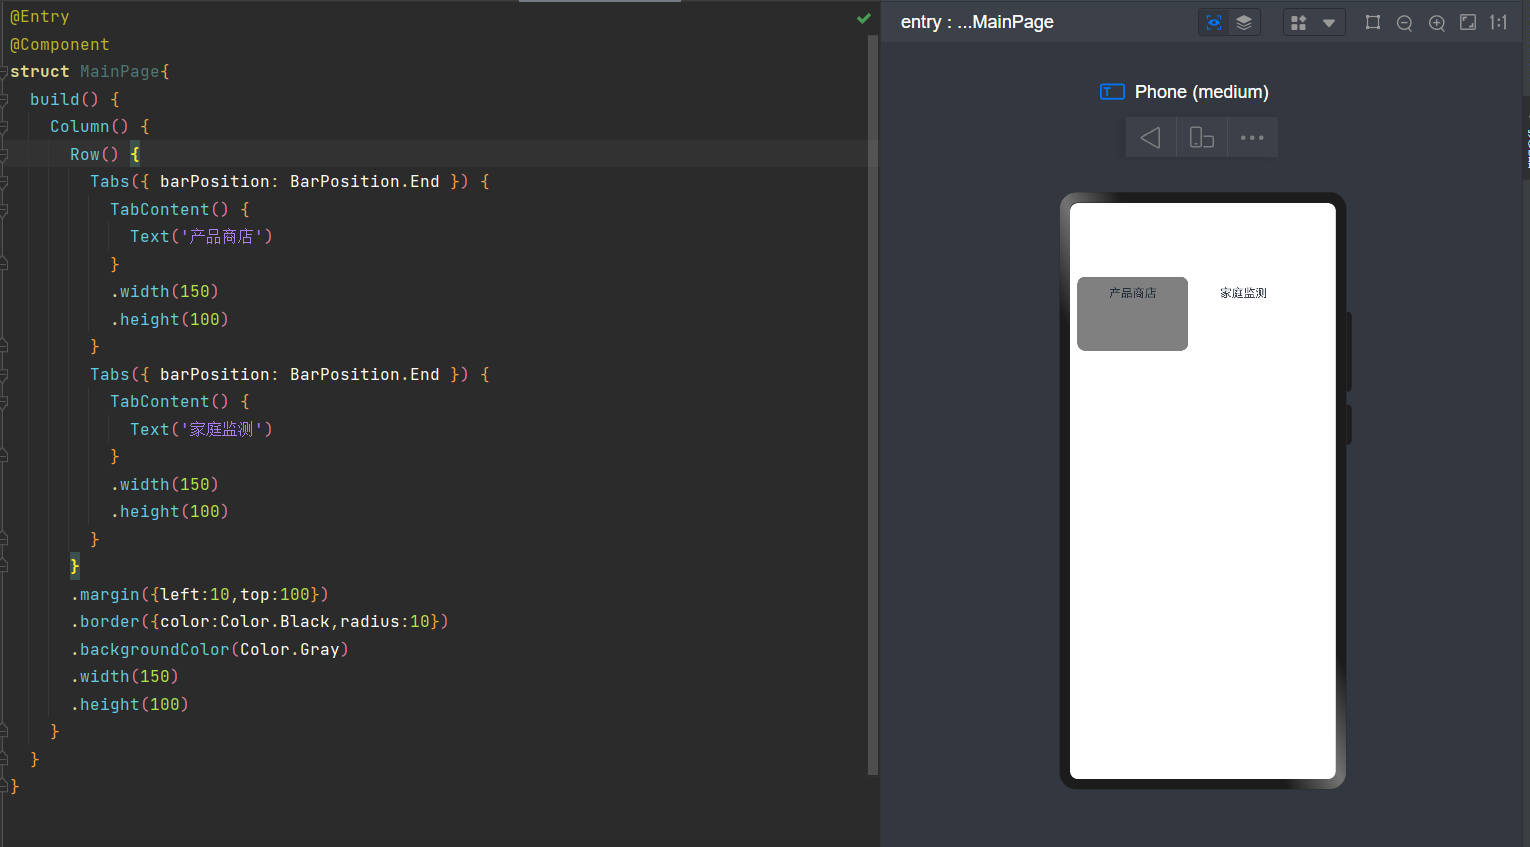Open more device options (three dots)
The height and width of the screenshot is (847, 1530).
(x=1252, y=138)
